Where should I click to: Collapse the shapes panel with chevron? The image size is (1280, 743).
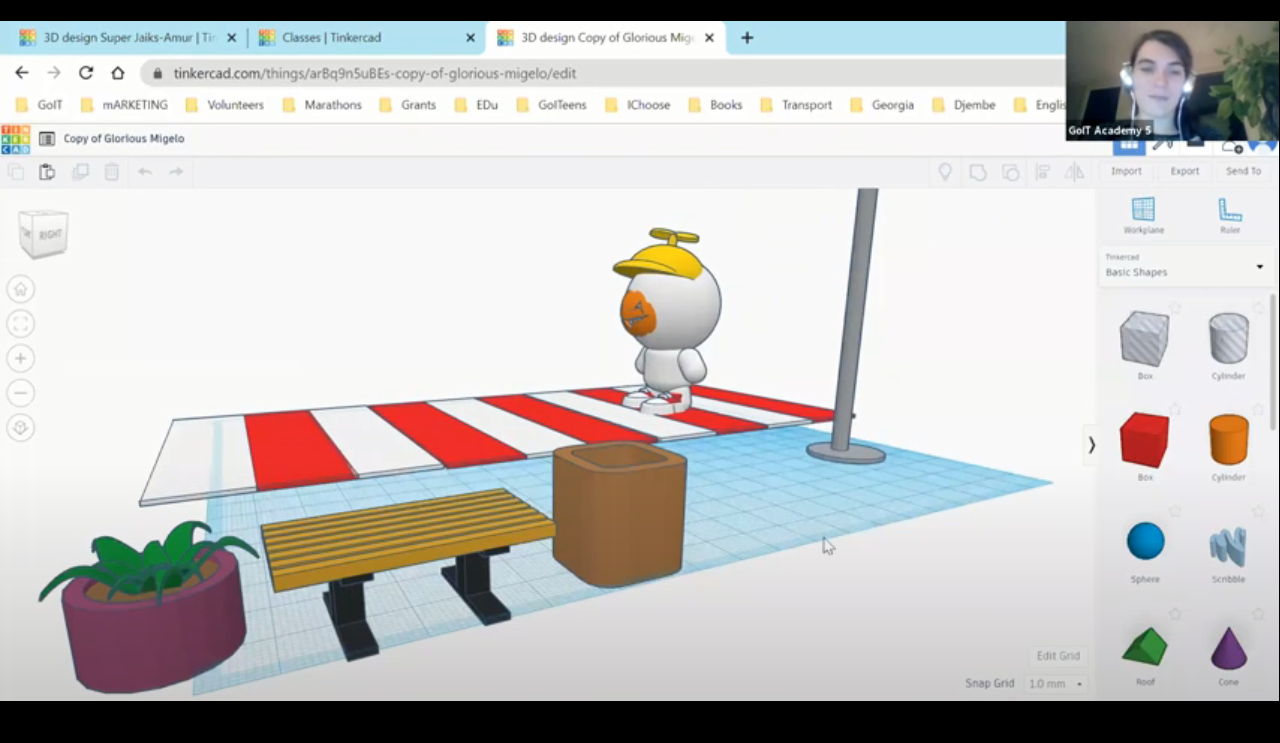click(x=1091, y=445)
